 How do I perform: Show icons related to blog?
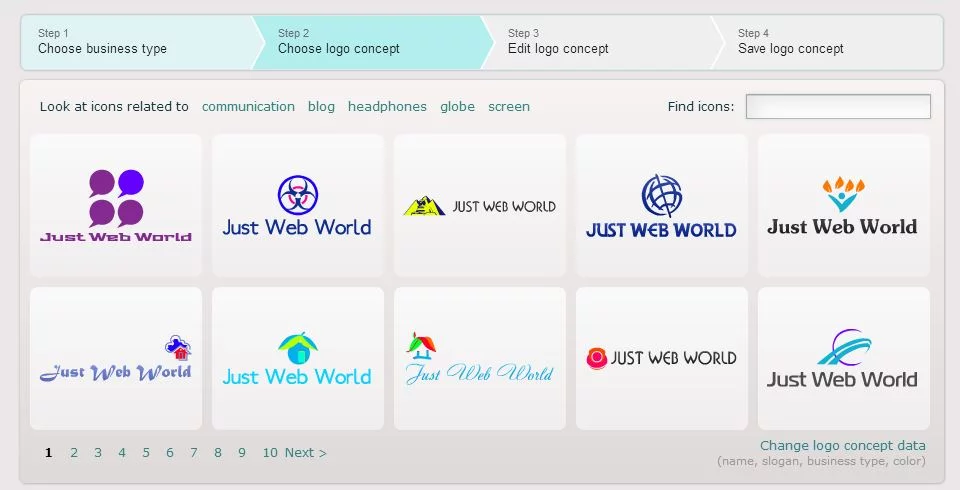321,107
